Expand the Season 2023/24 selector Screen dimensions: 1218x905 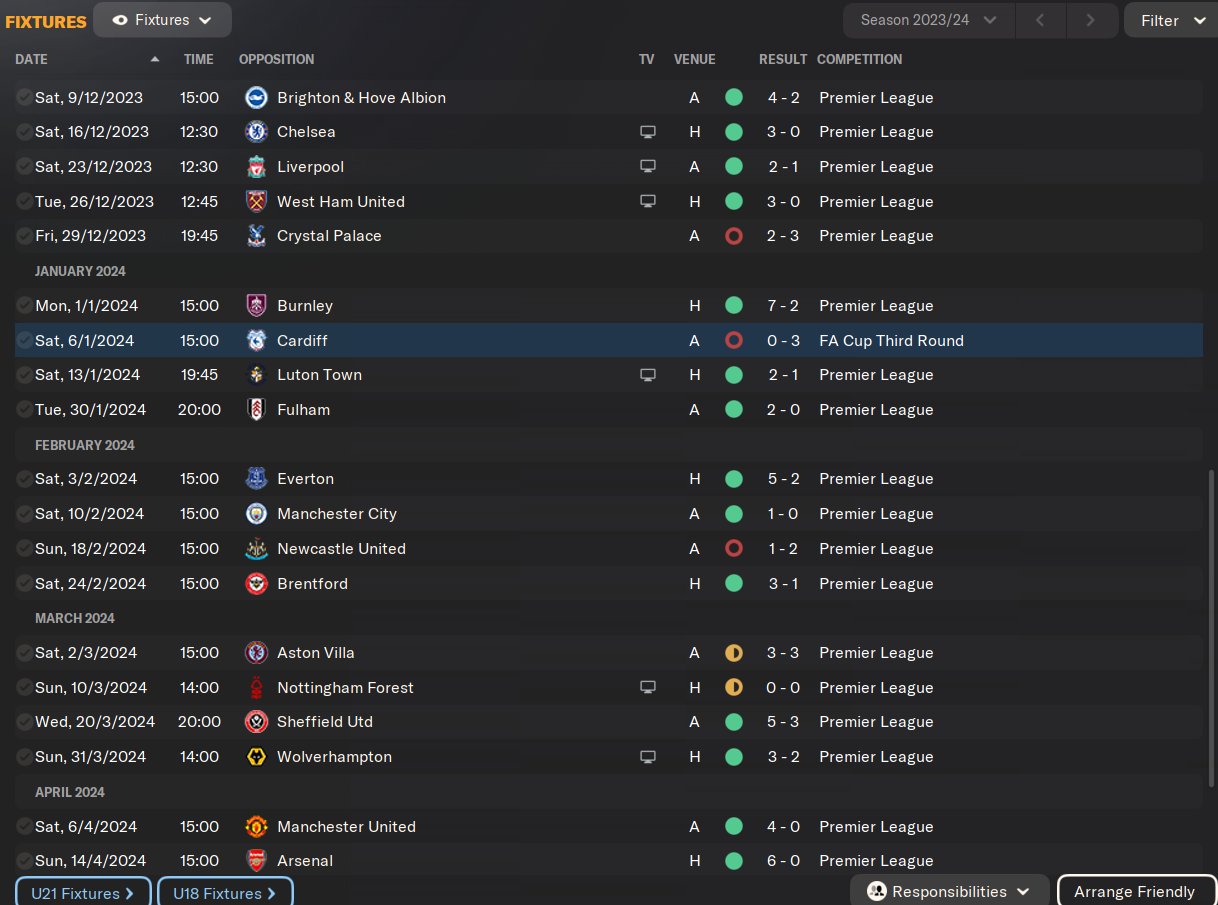(929, 20)
